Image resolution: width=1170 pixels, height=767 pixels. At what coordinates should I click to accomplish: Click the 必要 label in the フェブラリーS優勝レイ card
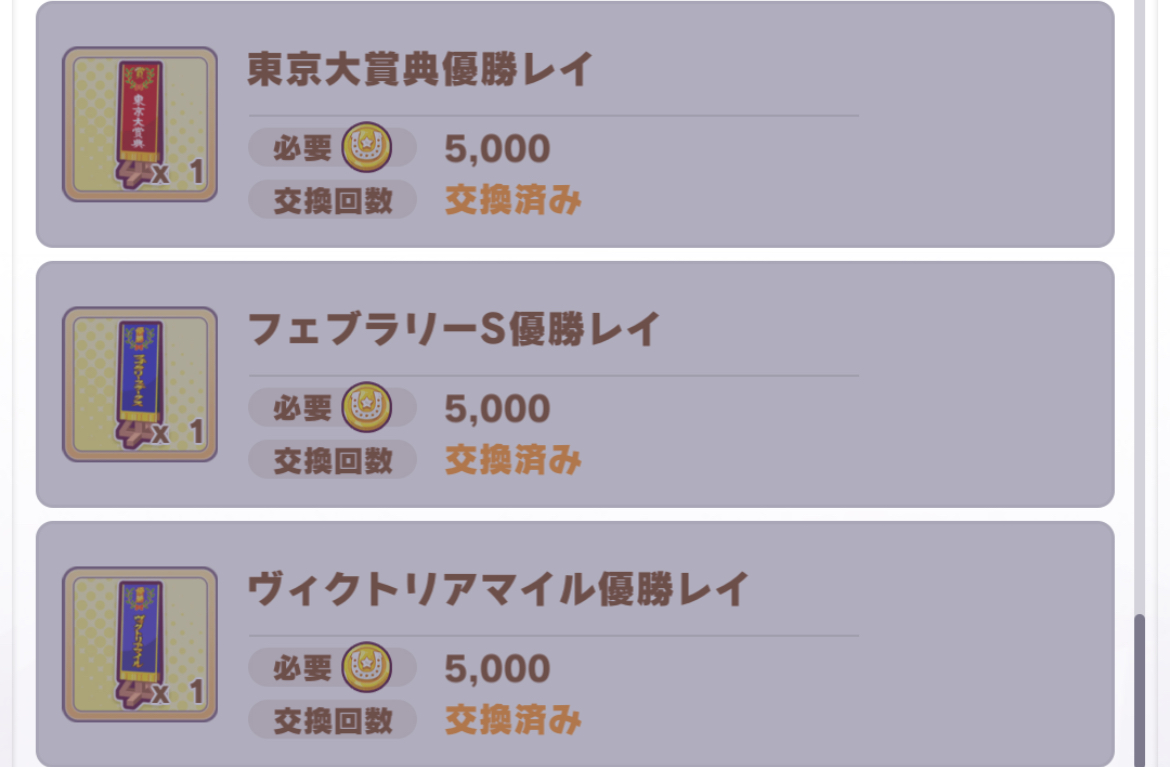302,408
